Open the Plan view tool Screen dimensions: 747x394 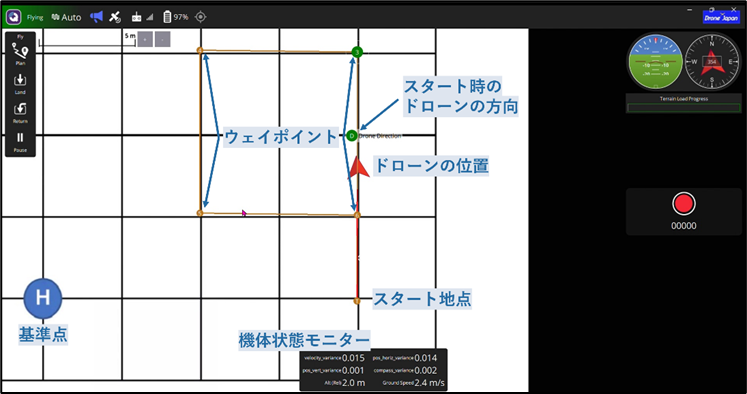tap(20, 53)
